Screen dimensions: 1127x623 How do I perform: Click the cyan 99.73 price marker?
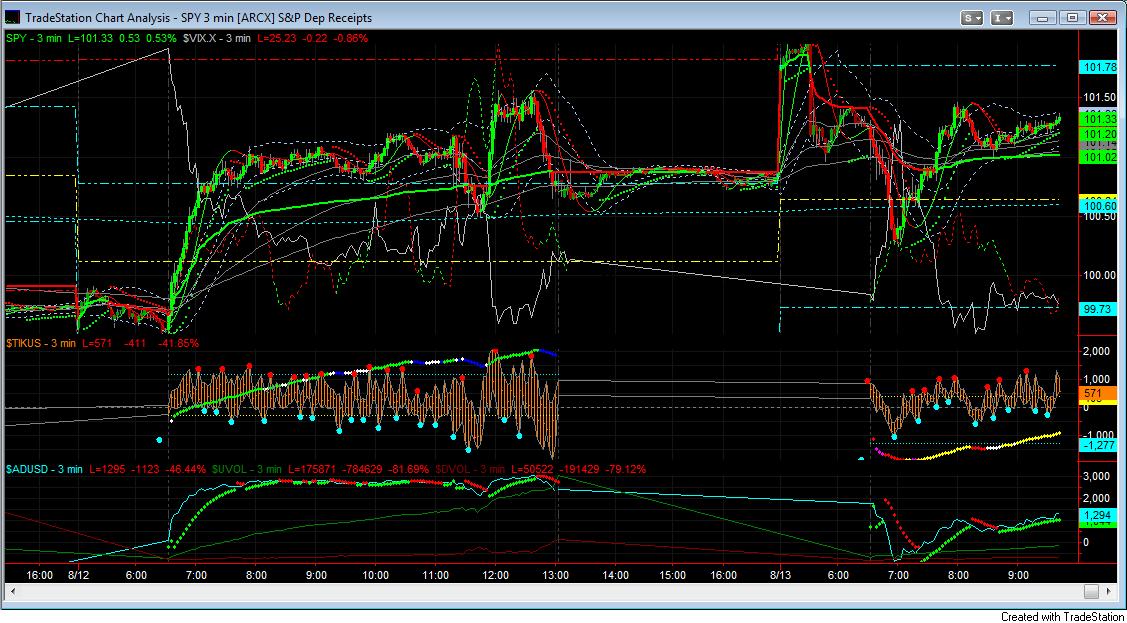pos(1099,308)
